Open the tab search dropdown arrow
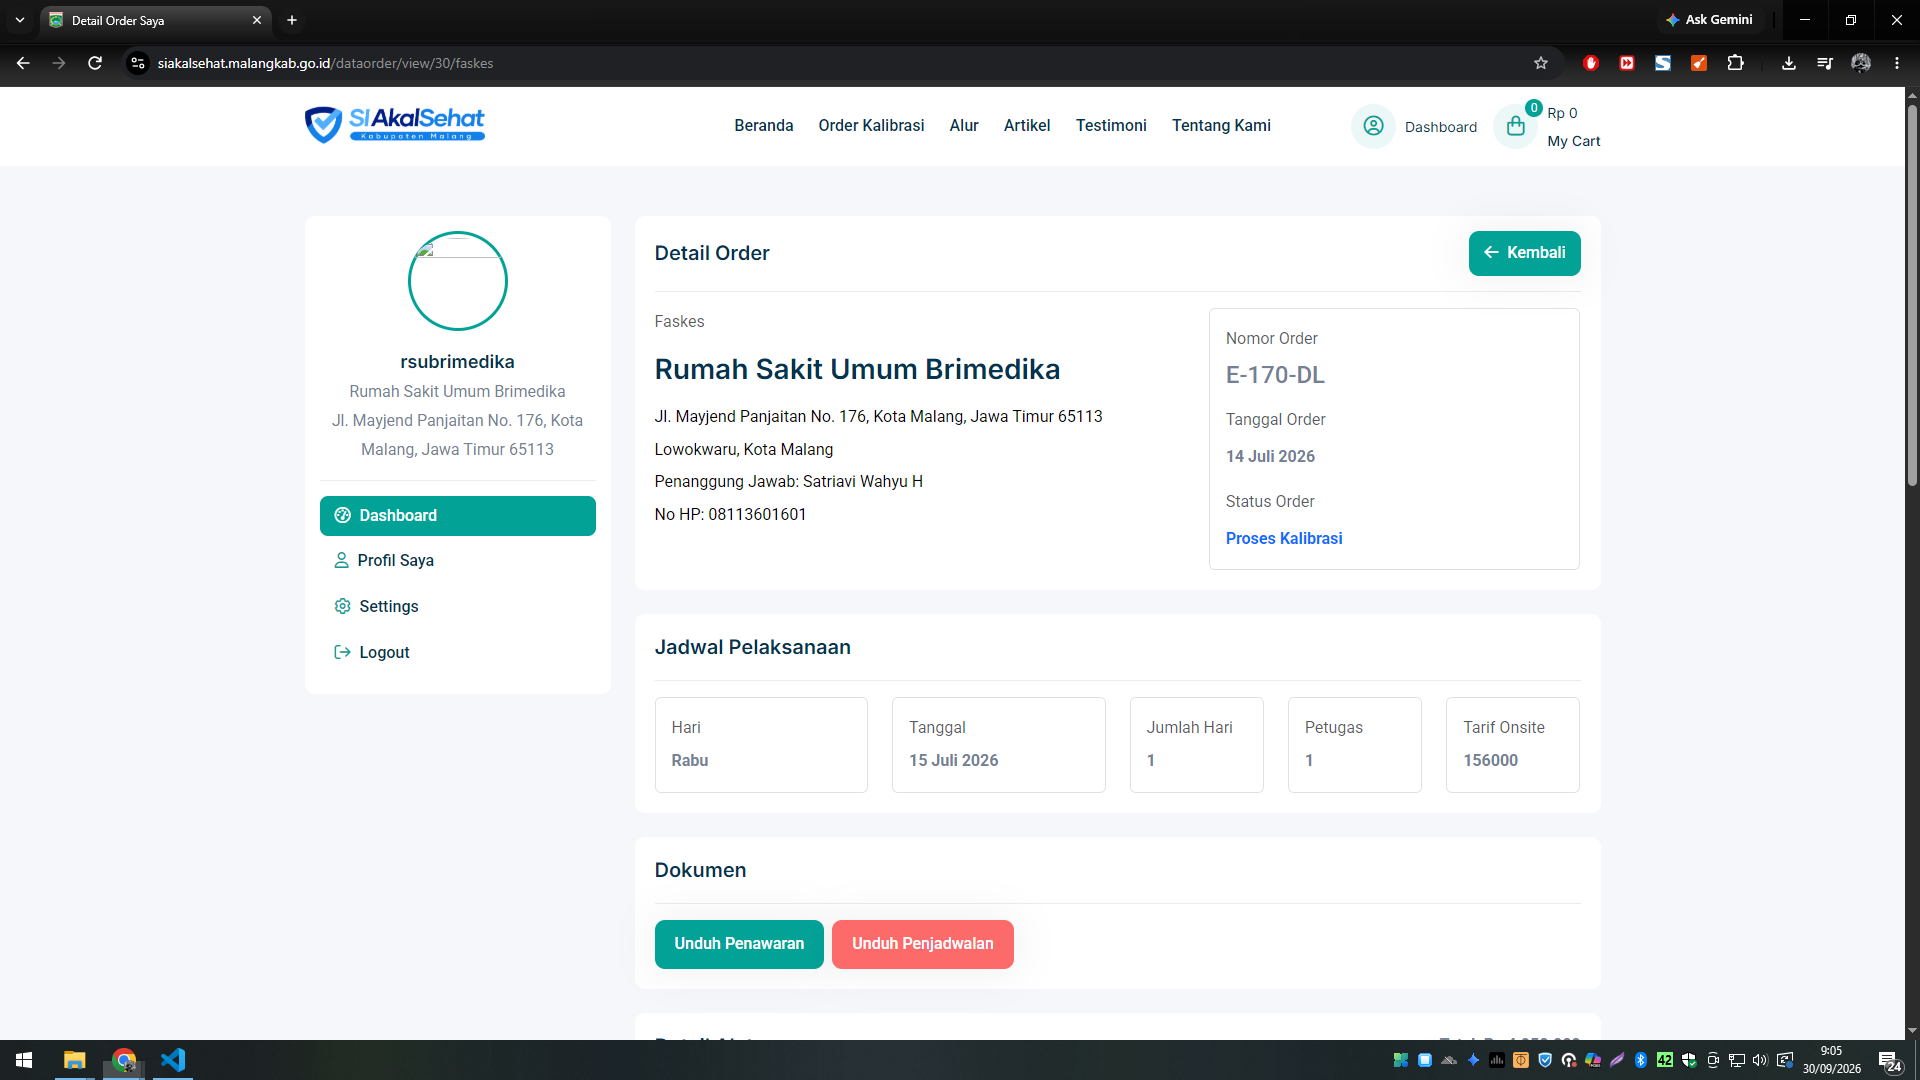 [x=20, y=20]
